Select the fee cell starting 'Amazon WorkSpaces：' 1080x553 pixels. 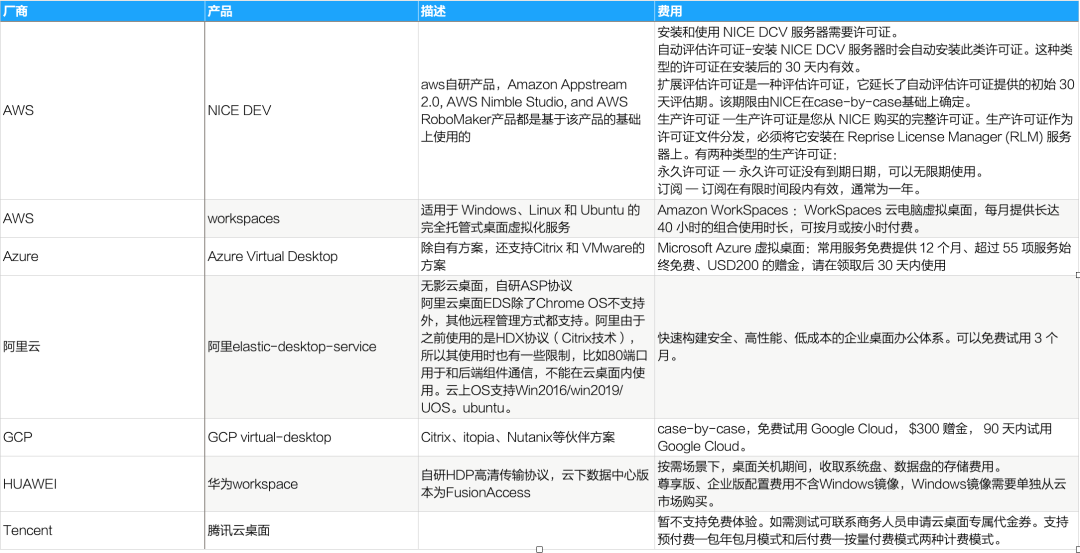coord(866,219)
